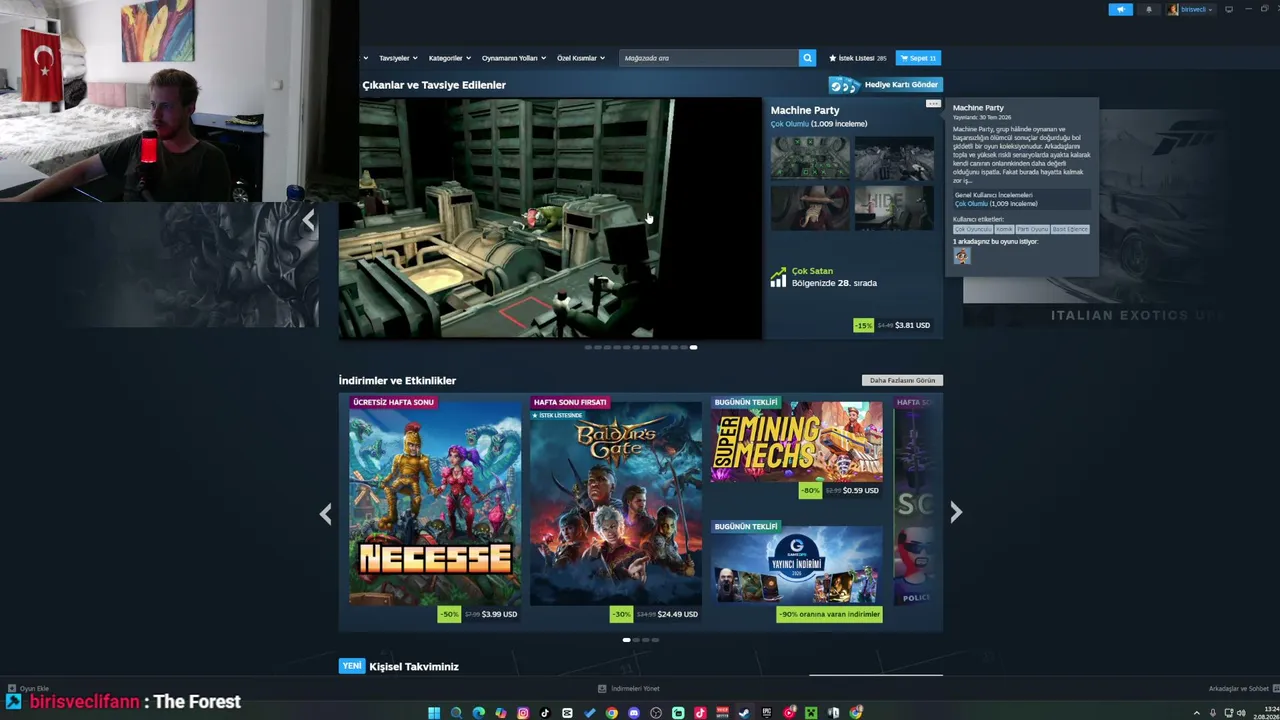Select the last featured carousel dot

pyautogui.click(x=693, y=347)
